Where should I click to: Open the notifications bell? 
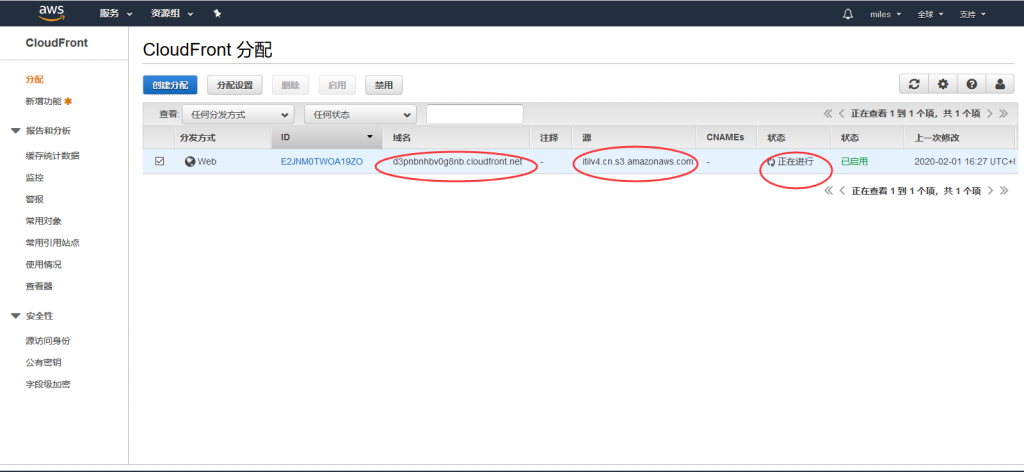pos(848,14)
